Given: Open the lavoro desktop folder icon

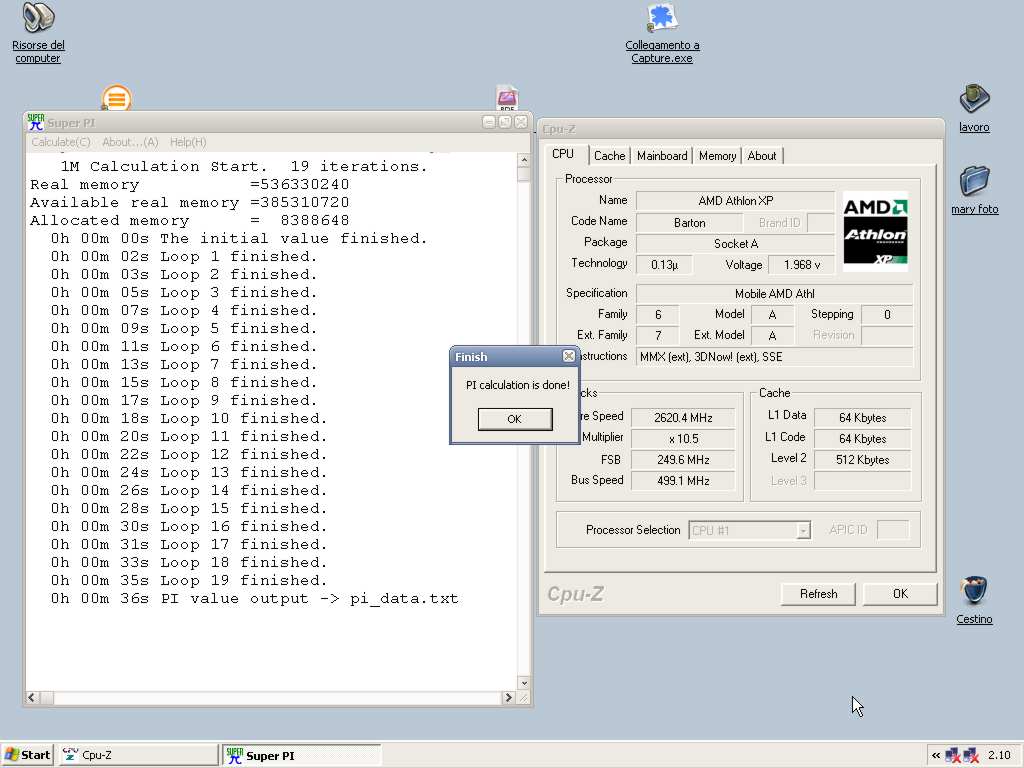Looking at the screenshot, I should point(974,108).
